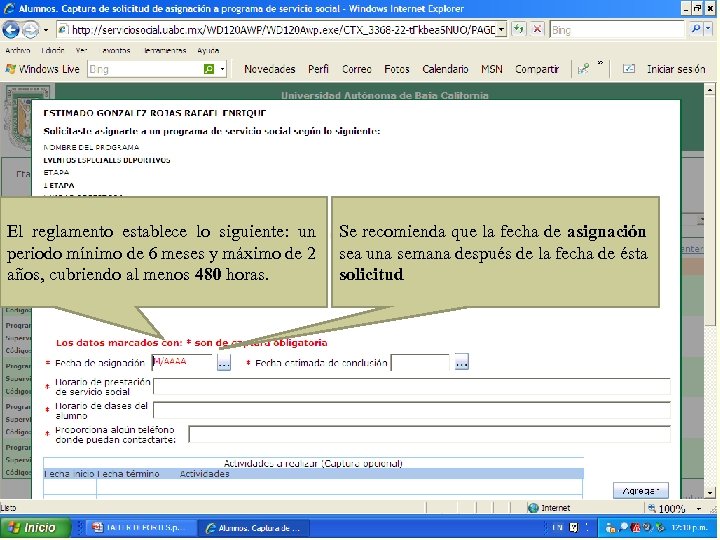Image resolution: width=720 pixels, height=540 pixels.
Task: Click Perfil in the Windows Live toolbar
Action: (318, 69)
